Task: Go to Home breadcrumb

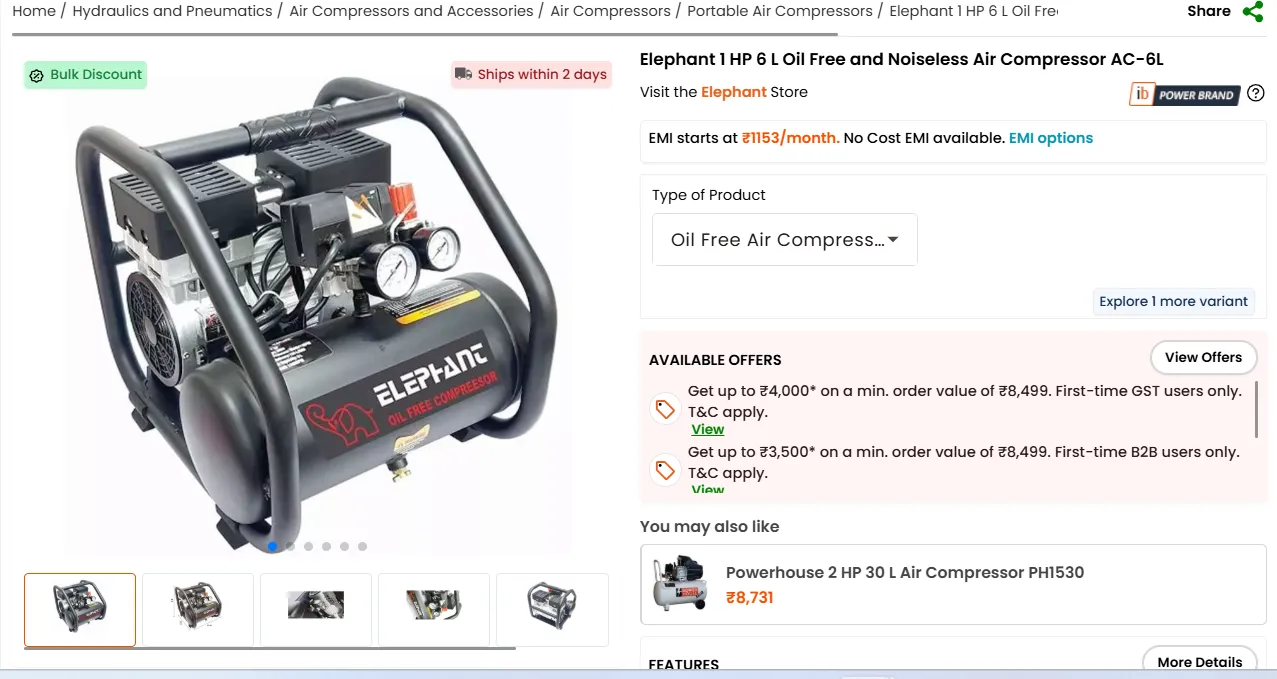Action: (34, 11)
